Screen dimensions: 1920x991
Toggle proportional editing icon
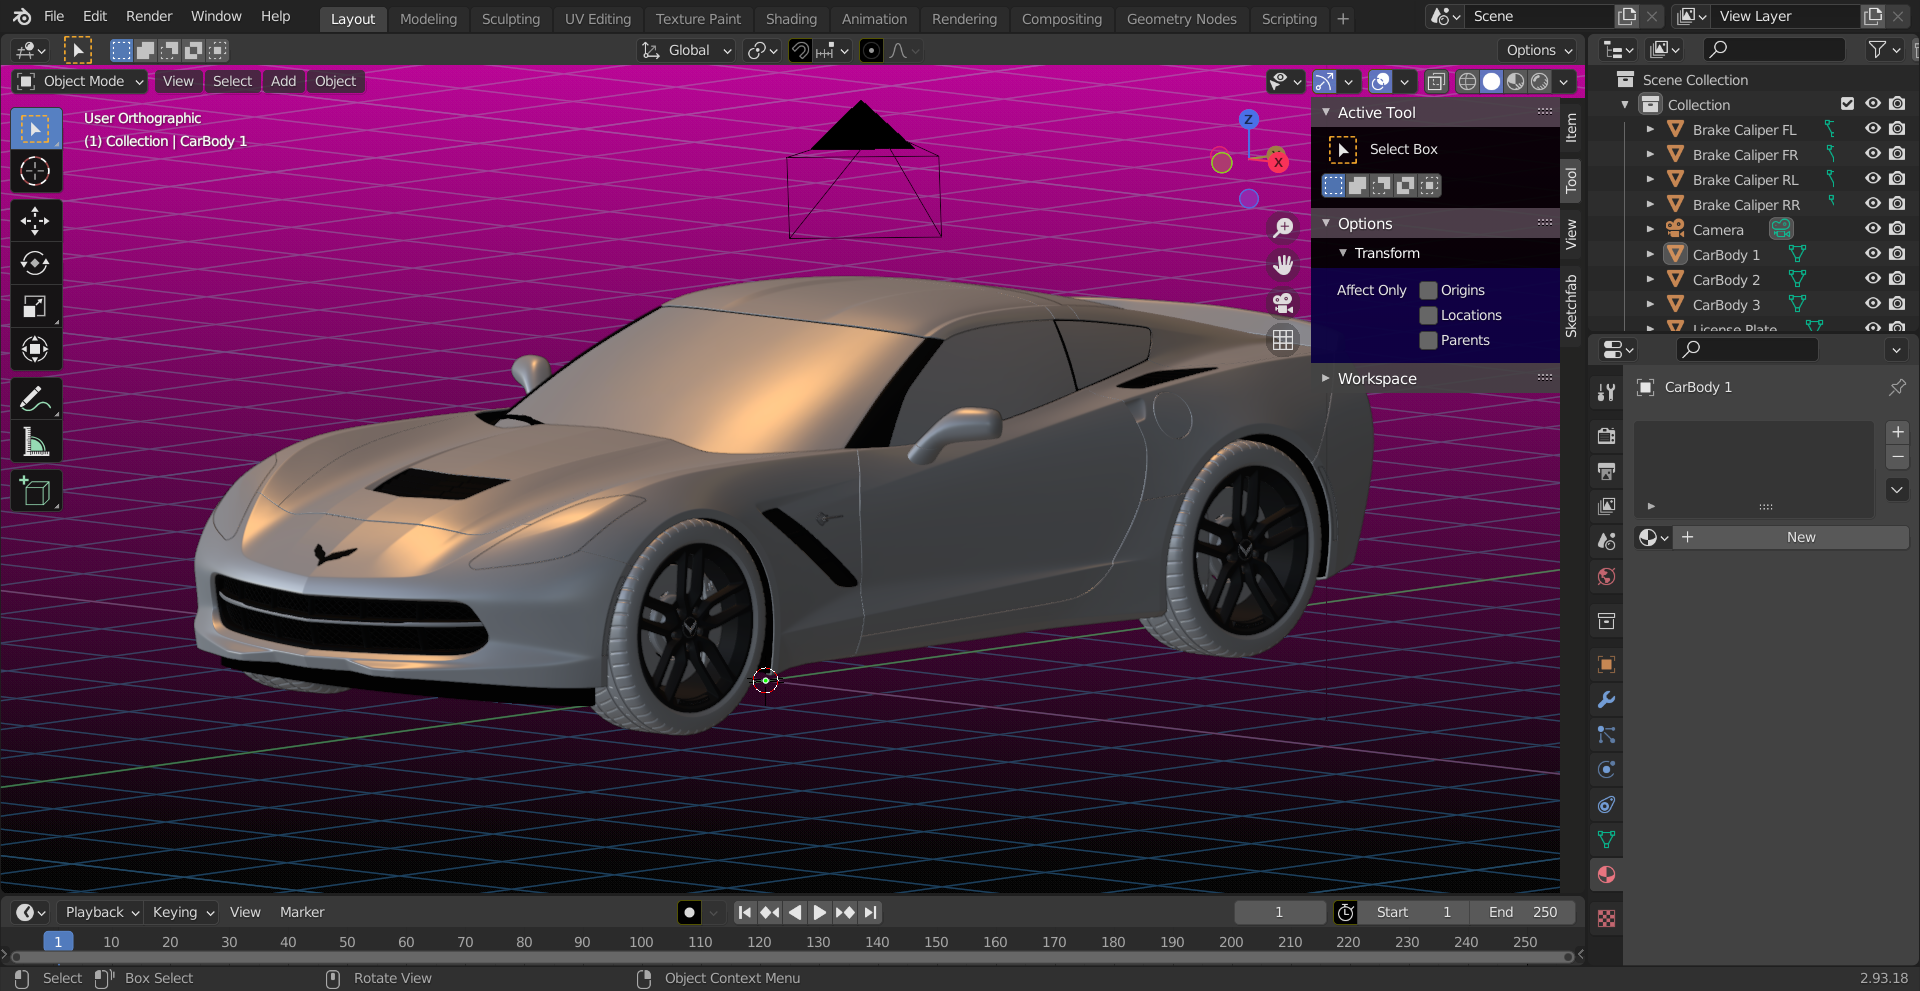pos(871,50)
